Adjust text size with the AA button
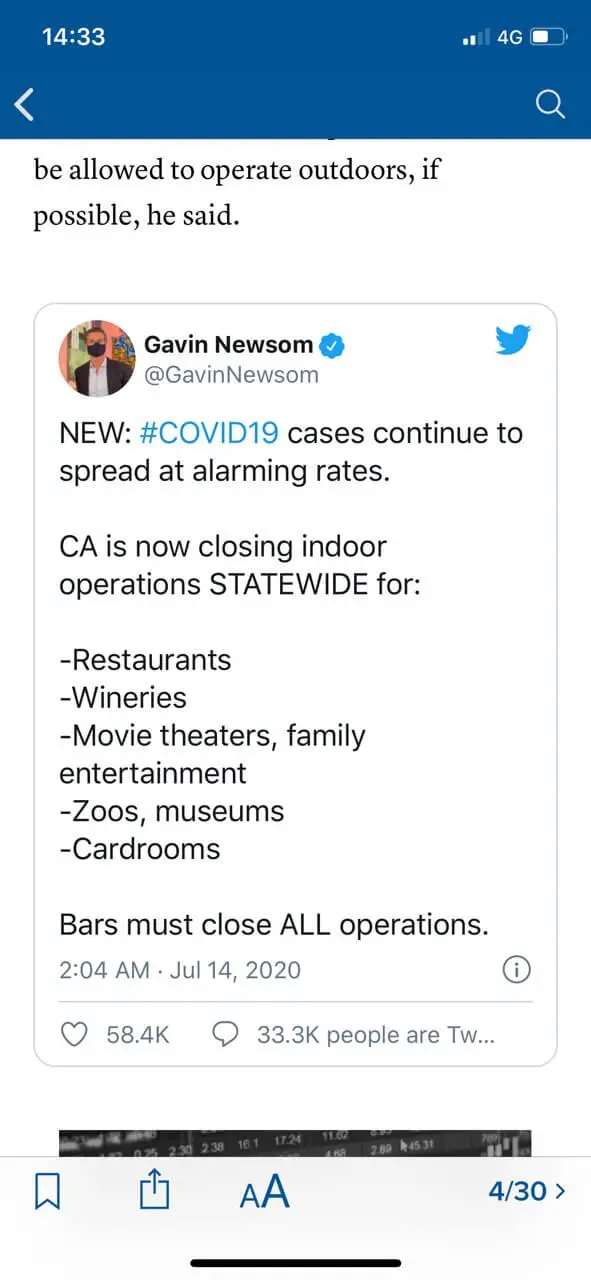This screenshot has width=591, height=1280. pos(265,1191)
